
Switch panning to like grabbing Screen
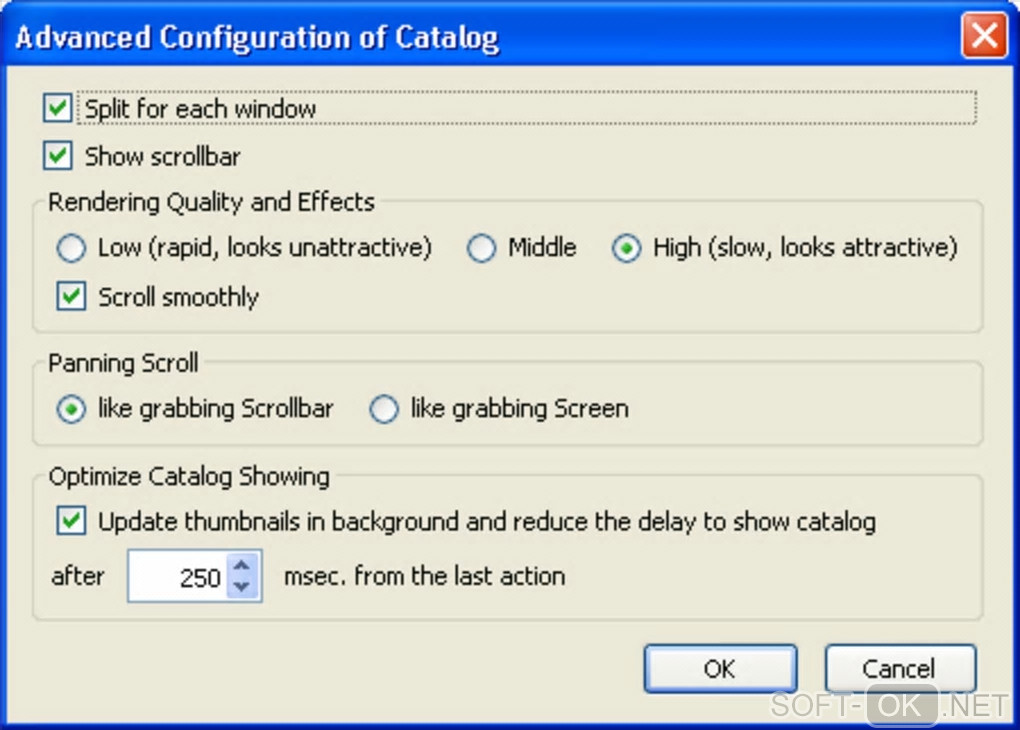[x=384, y=409]
